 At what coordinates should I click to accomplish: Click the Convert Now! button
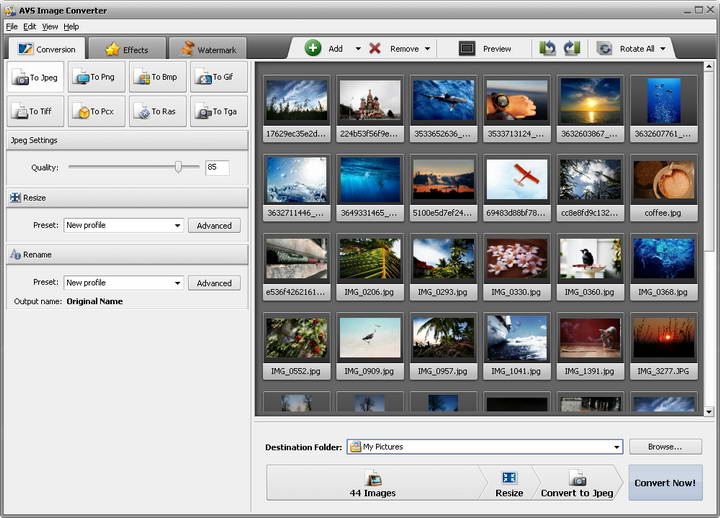tap(665, 483)
